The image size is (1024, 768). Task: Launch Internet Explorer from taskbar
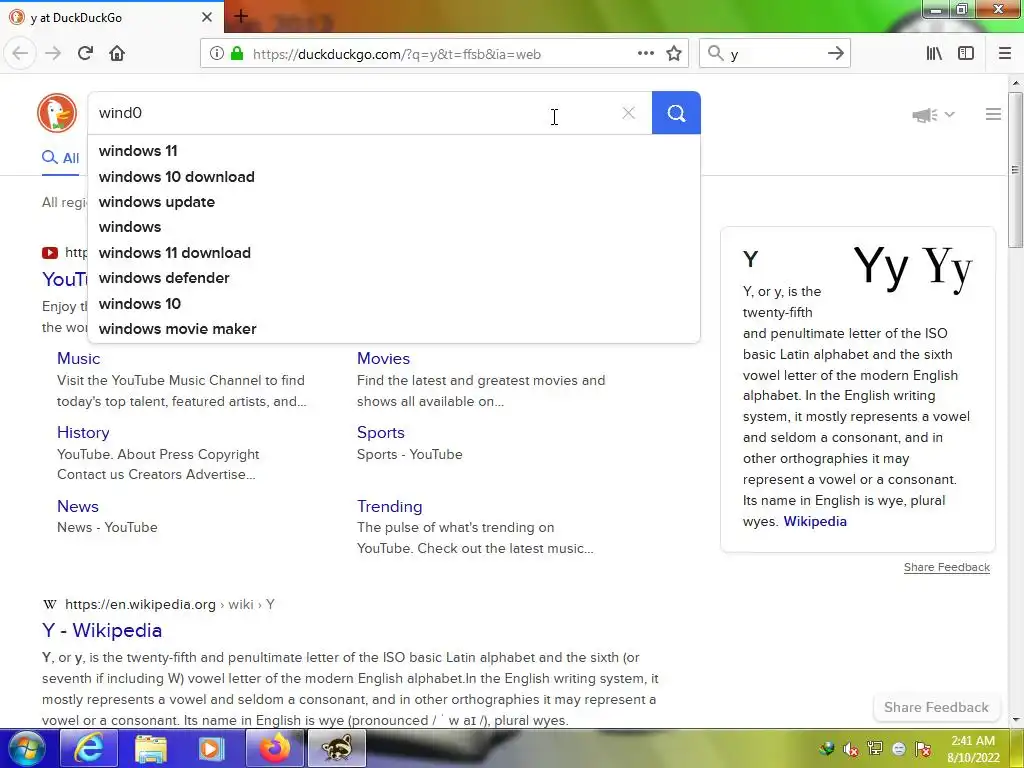point(89,748)
